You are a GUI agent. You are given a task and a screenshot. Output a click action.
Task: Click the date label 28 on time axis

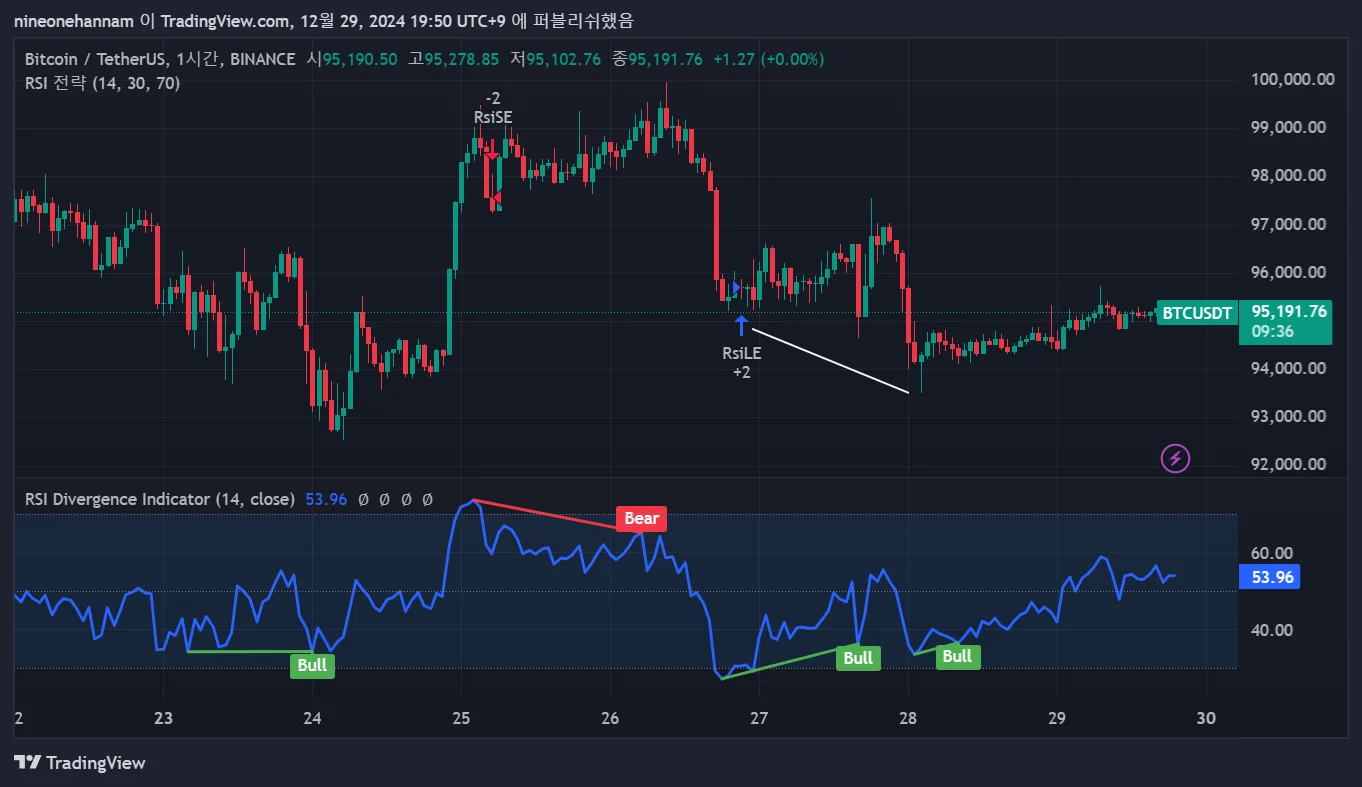pos(908,717)
